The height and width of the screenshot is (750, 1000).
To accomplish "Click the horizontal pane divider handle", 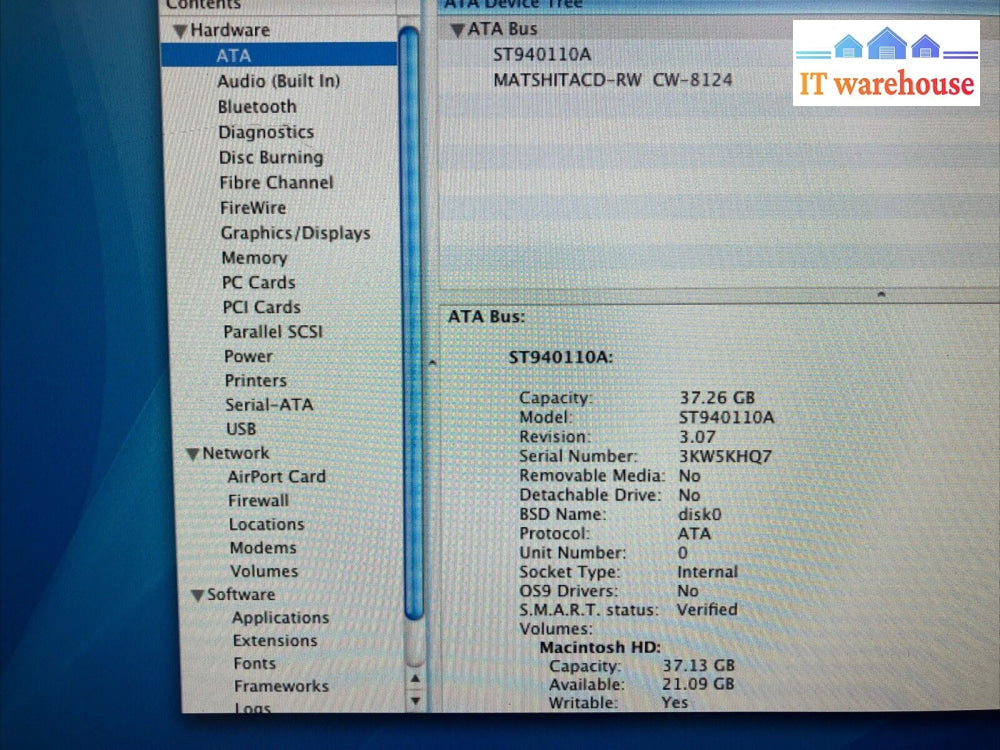I will pos(881,294).
